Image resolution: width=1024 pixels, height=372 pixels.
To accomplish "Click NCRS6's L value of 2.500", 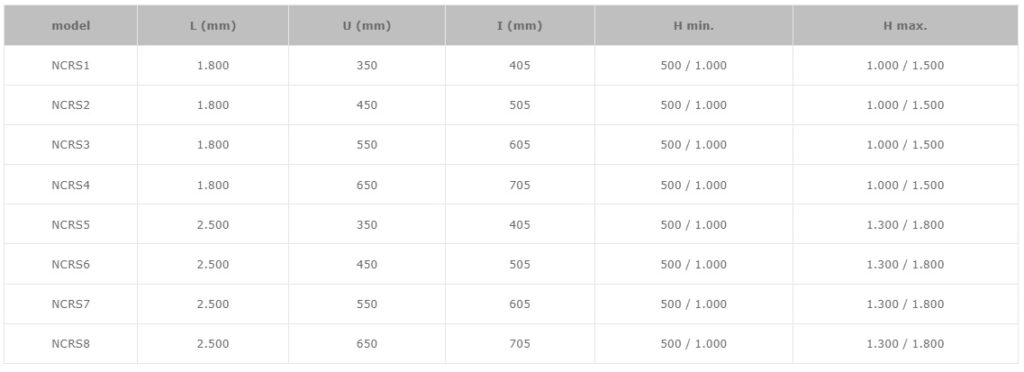I will (213, 265).
